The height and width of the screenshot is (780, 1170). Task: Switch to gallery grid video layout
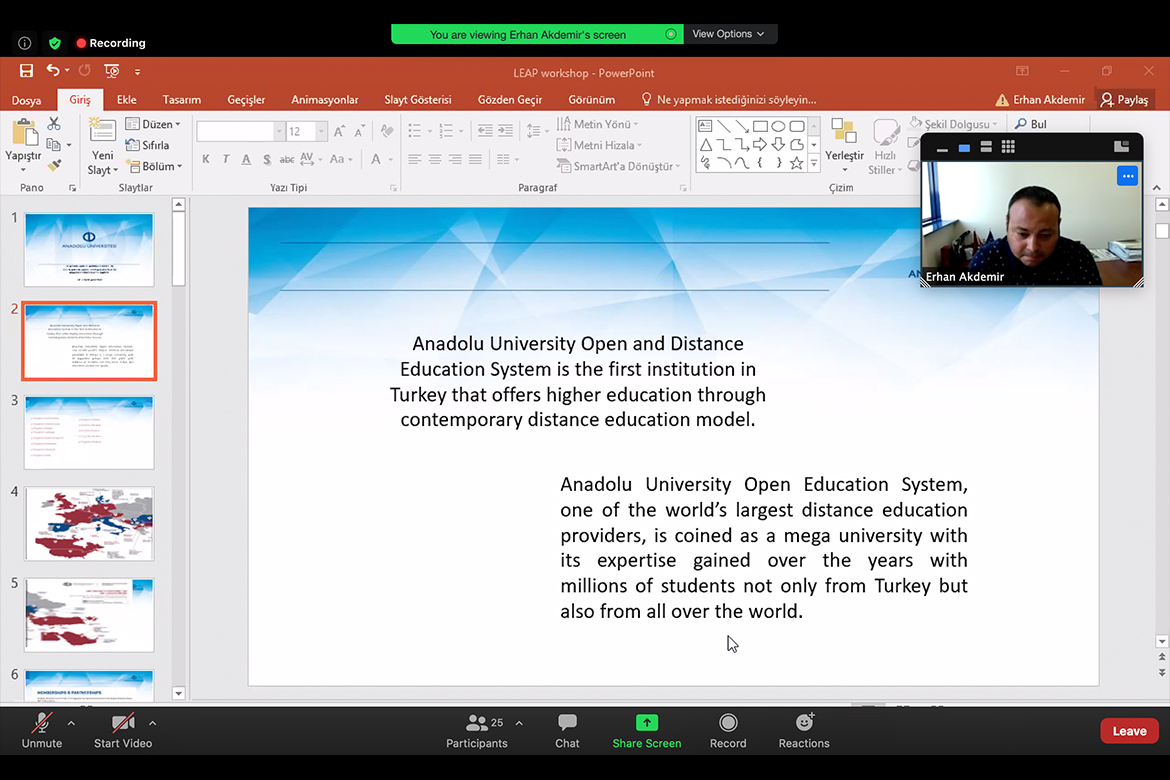click(1008, 147)
